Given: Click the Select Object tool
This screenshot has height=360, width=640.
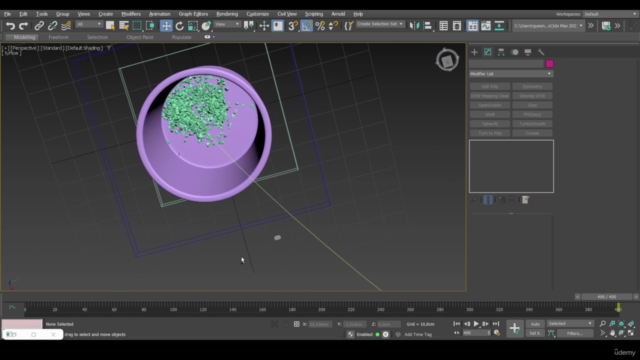Looking at the screenshot, I should [x=110, y=26].
